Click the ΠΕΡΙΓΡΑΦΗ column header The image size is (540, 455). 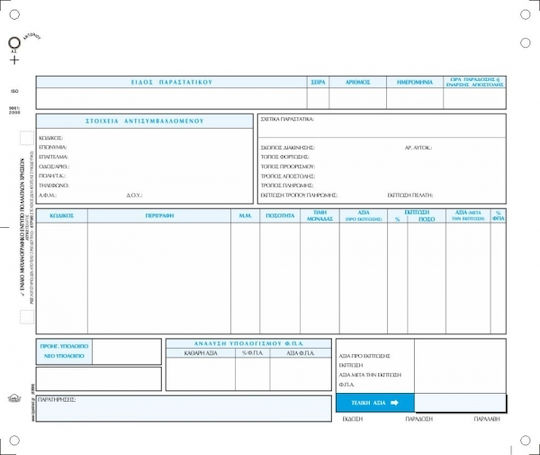tap(159, 216)
